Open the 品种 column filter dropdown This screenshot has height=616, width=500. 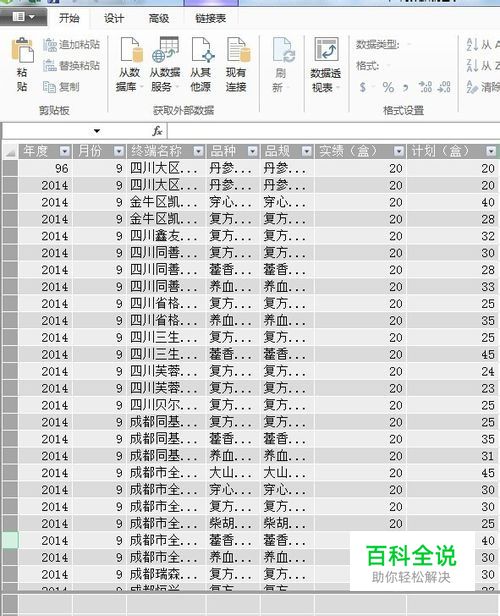[x=253, y=151]
